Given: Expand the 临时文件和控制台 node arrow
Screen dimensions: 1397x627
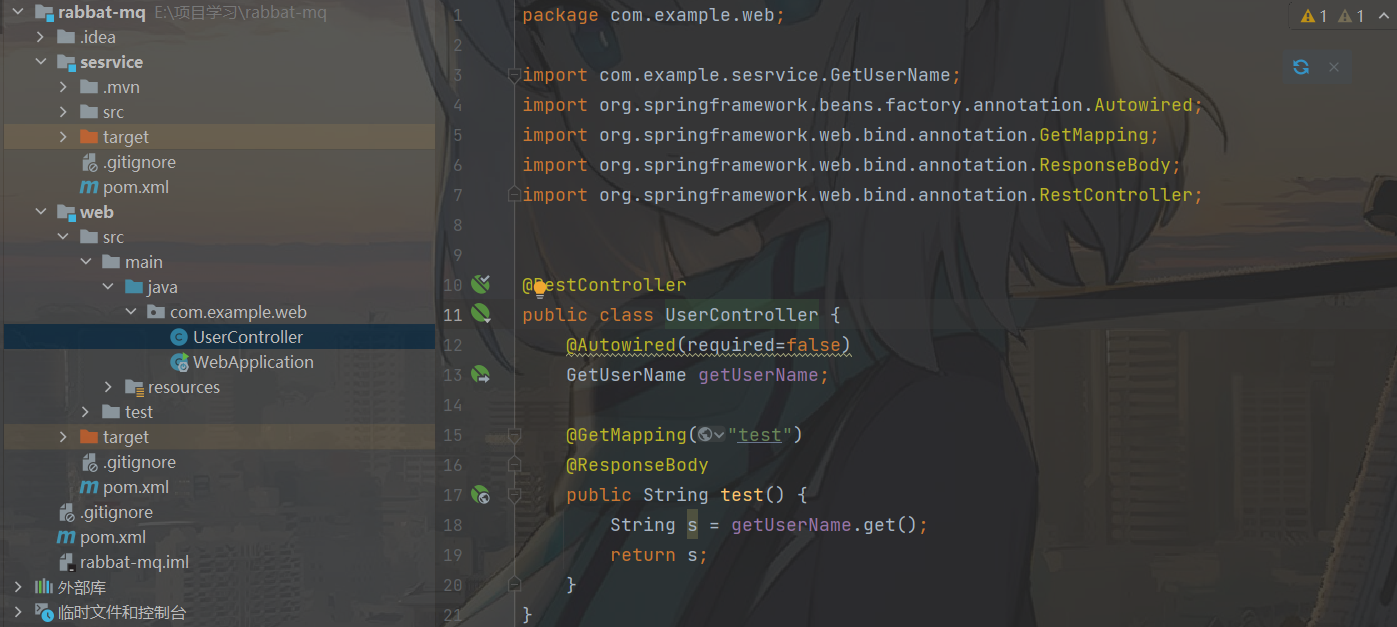Looking at the screenshot, I should [19, 612].
